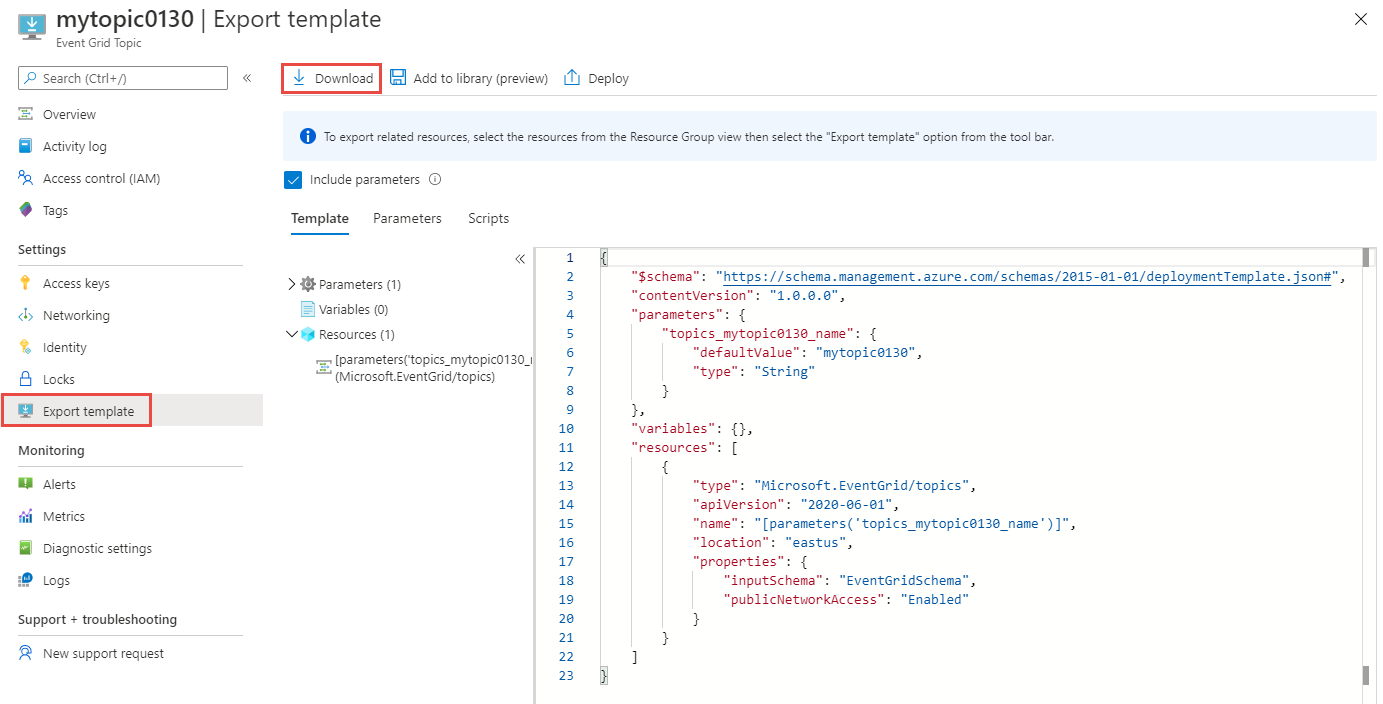The width and height of the screenshot is (1383, 704).
Task: Expand the Parameters (1) tree node
Action: click(291, 284)
